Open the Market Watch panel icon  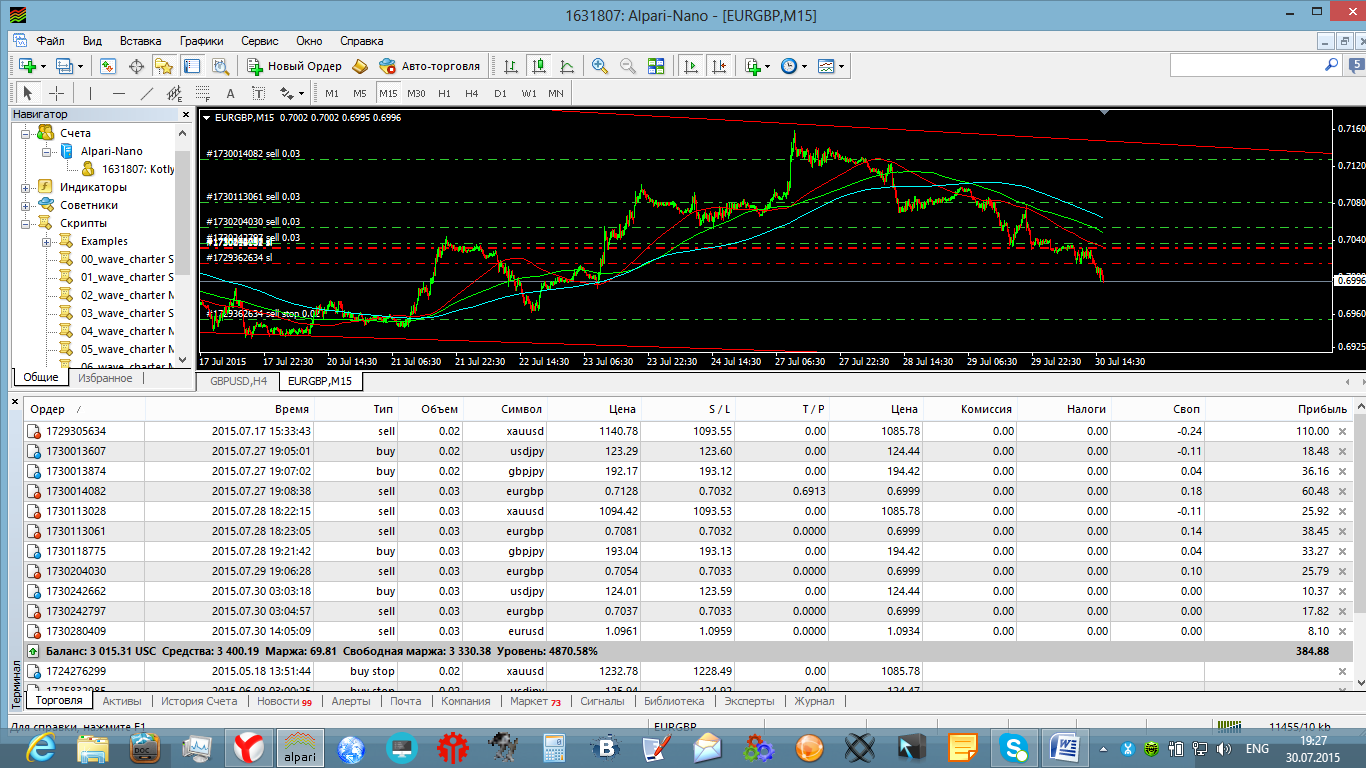pos(108,66)
